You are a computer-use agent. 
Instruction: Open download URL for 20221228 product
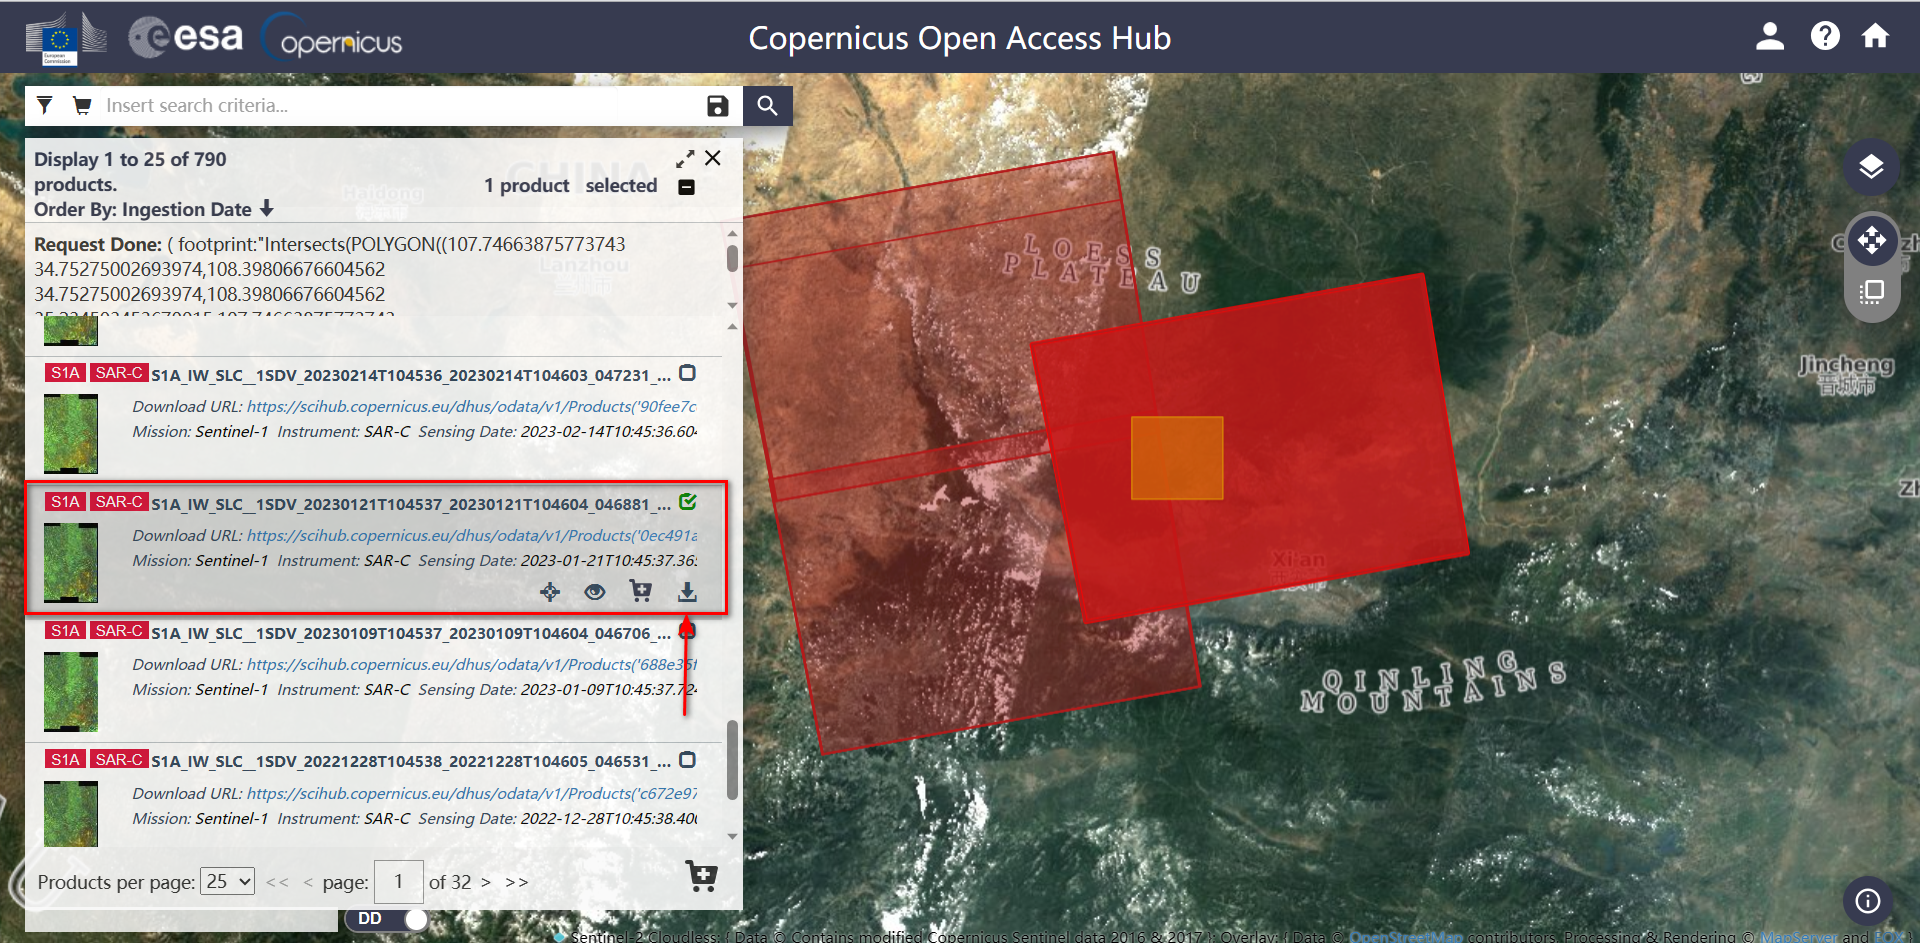click(472, 793)
